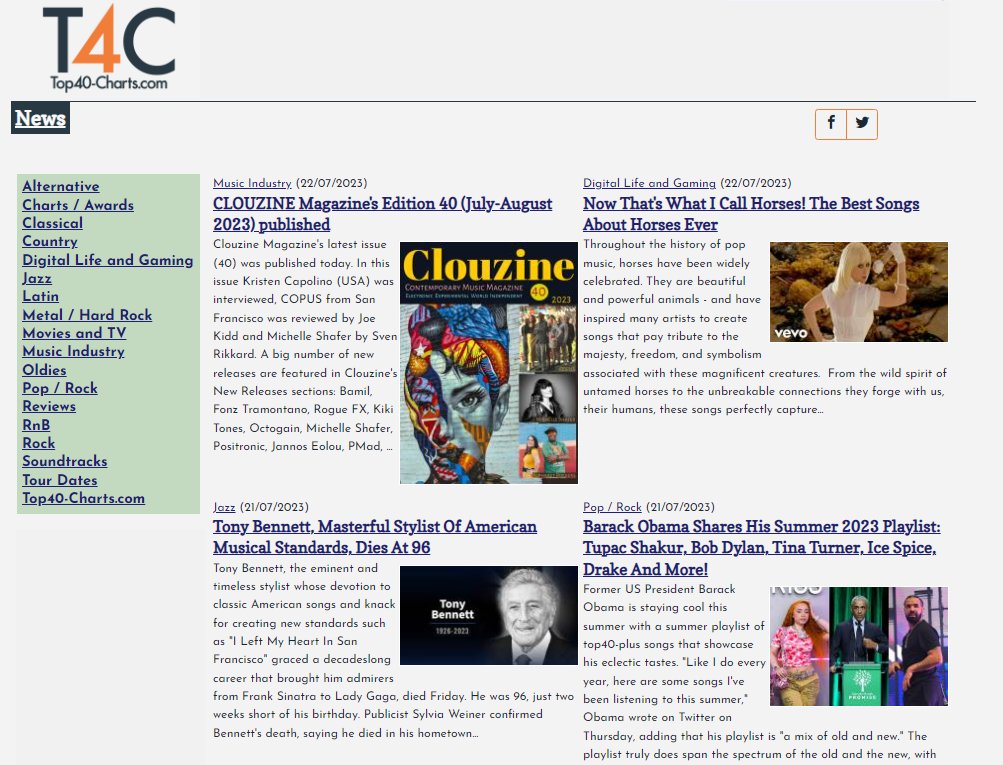This screenshot has width=1003, height=765.
Task: Open the Rock category in sidebar
Action: tap(38, 443)
